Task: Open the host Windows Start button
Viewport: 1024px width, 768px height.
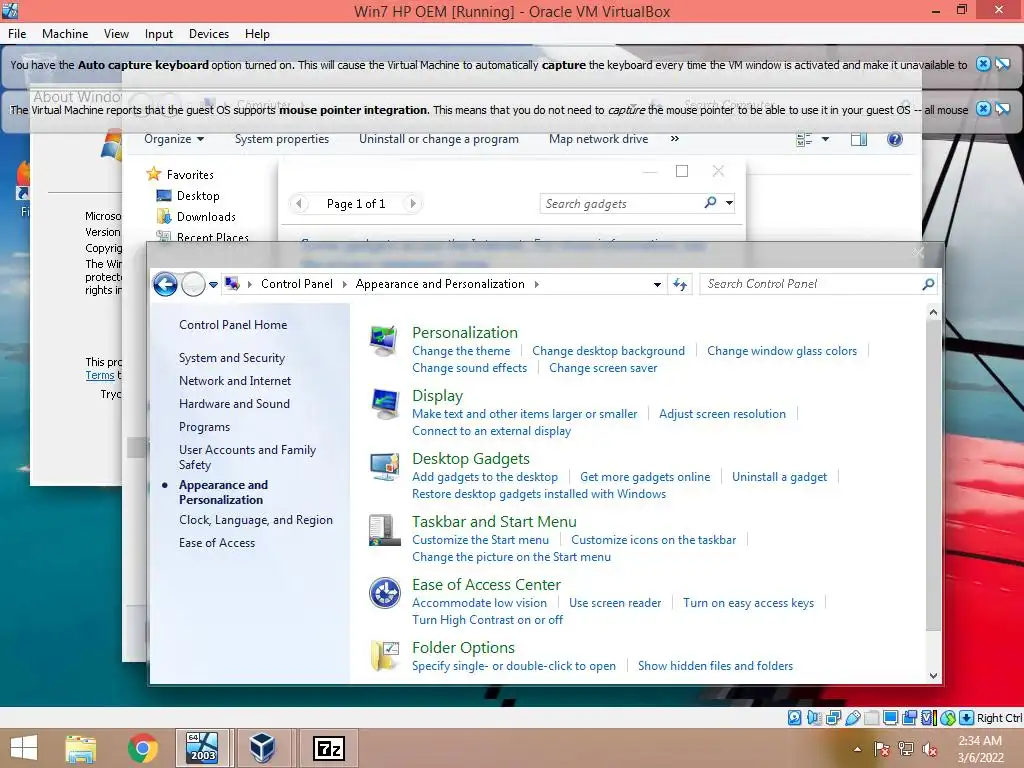Action: coord(24,748)
